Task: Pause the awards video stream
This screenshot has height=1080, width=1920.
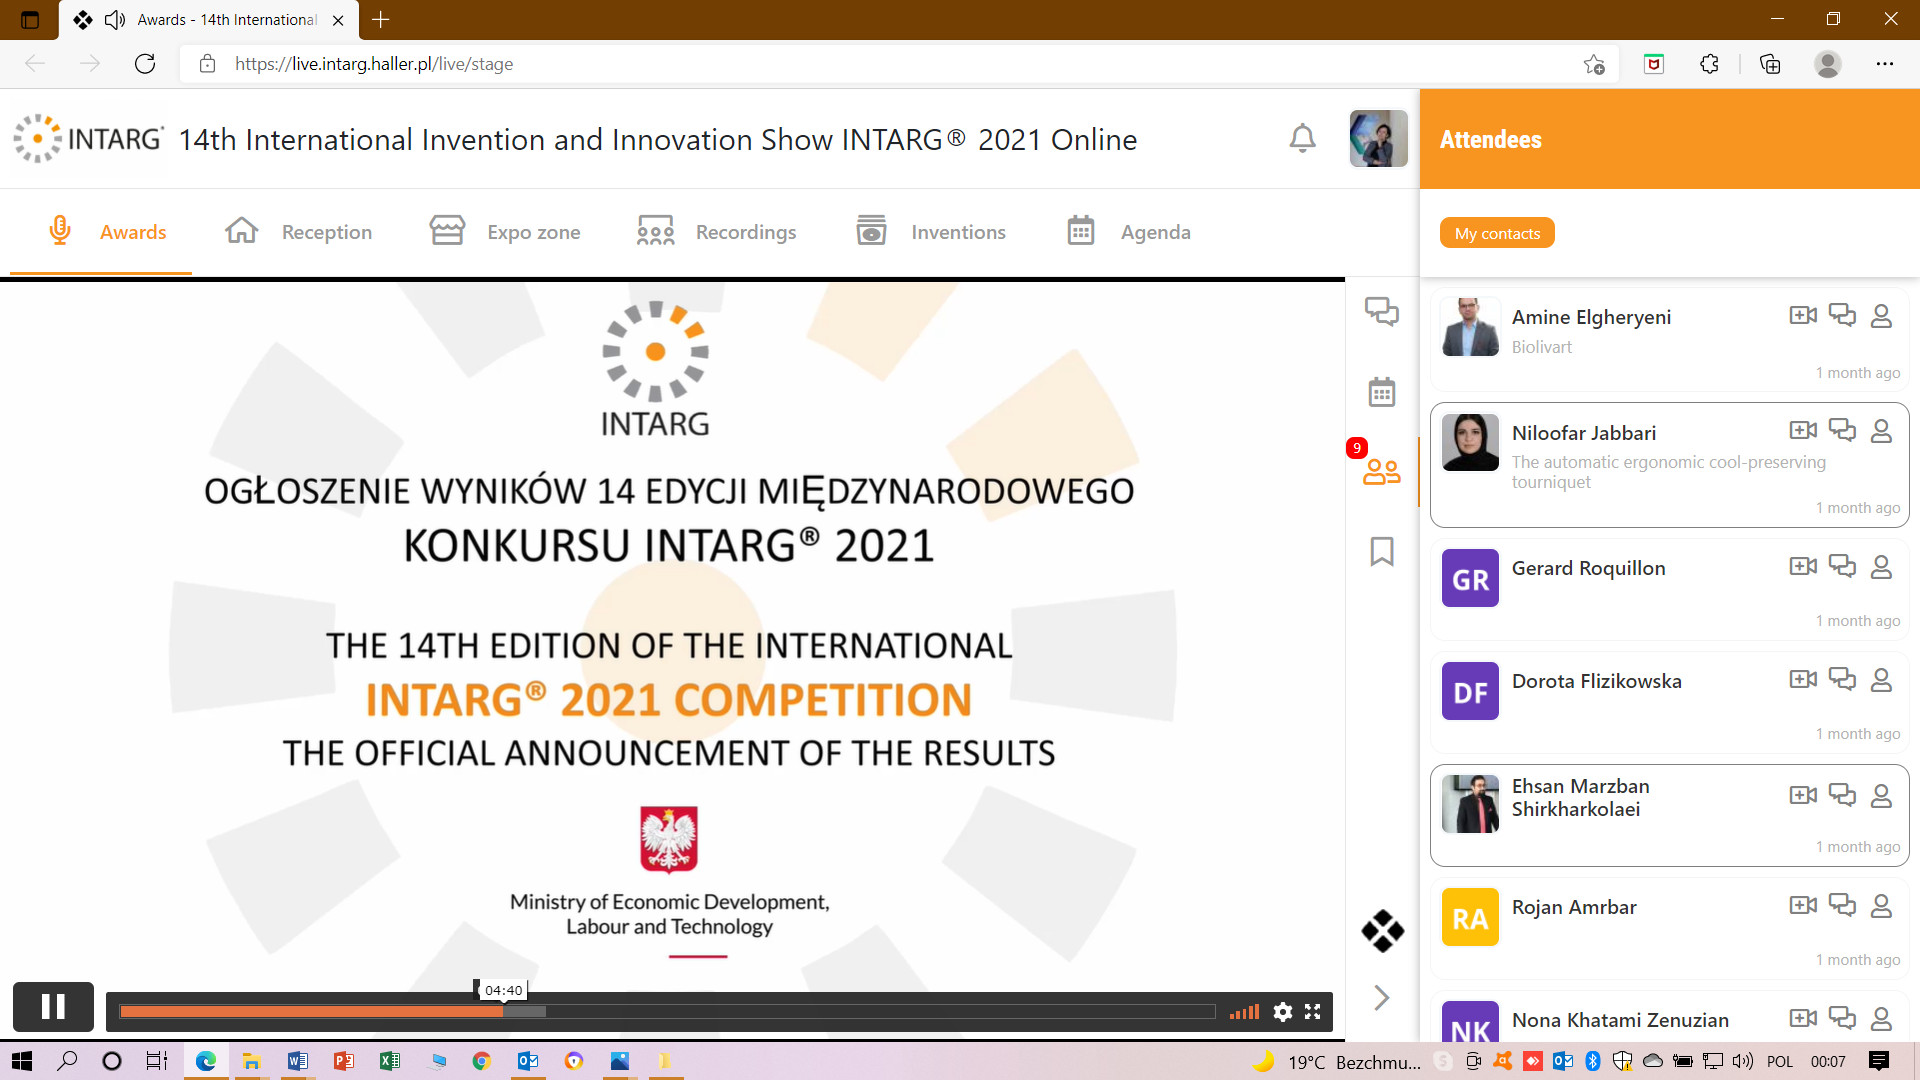Action: 53,1006
